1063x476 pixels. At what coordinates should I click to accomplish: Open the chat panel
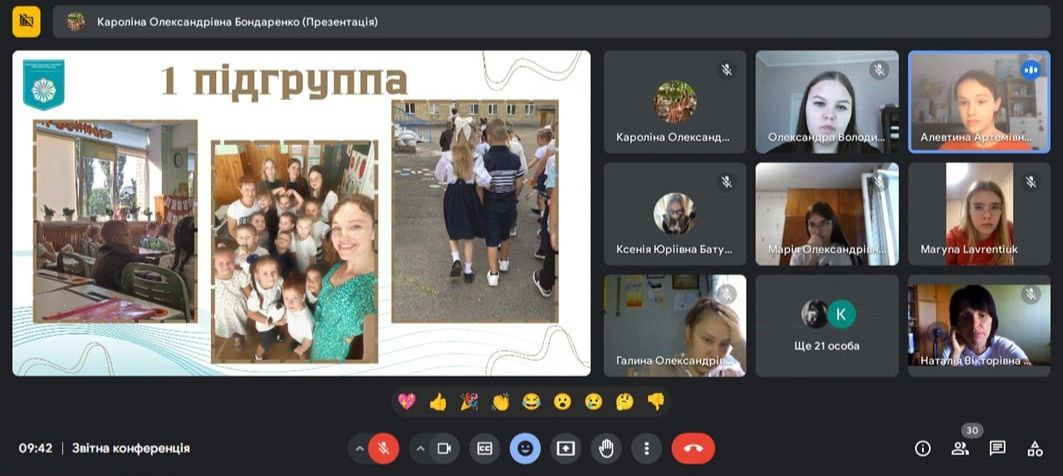click(997, 448)
